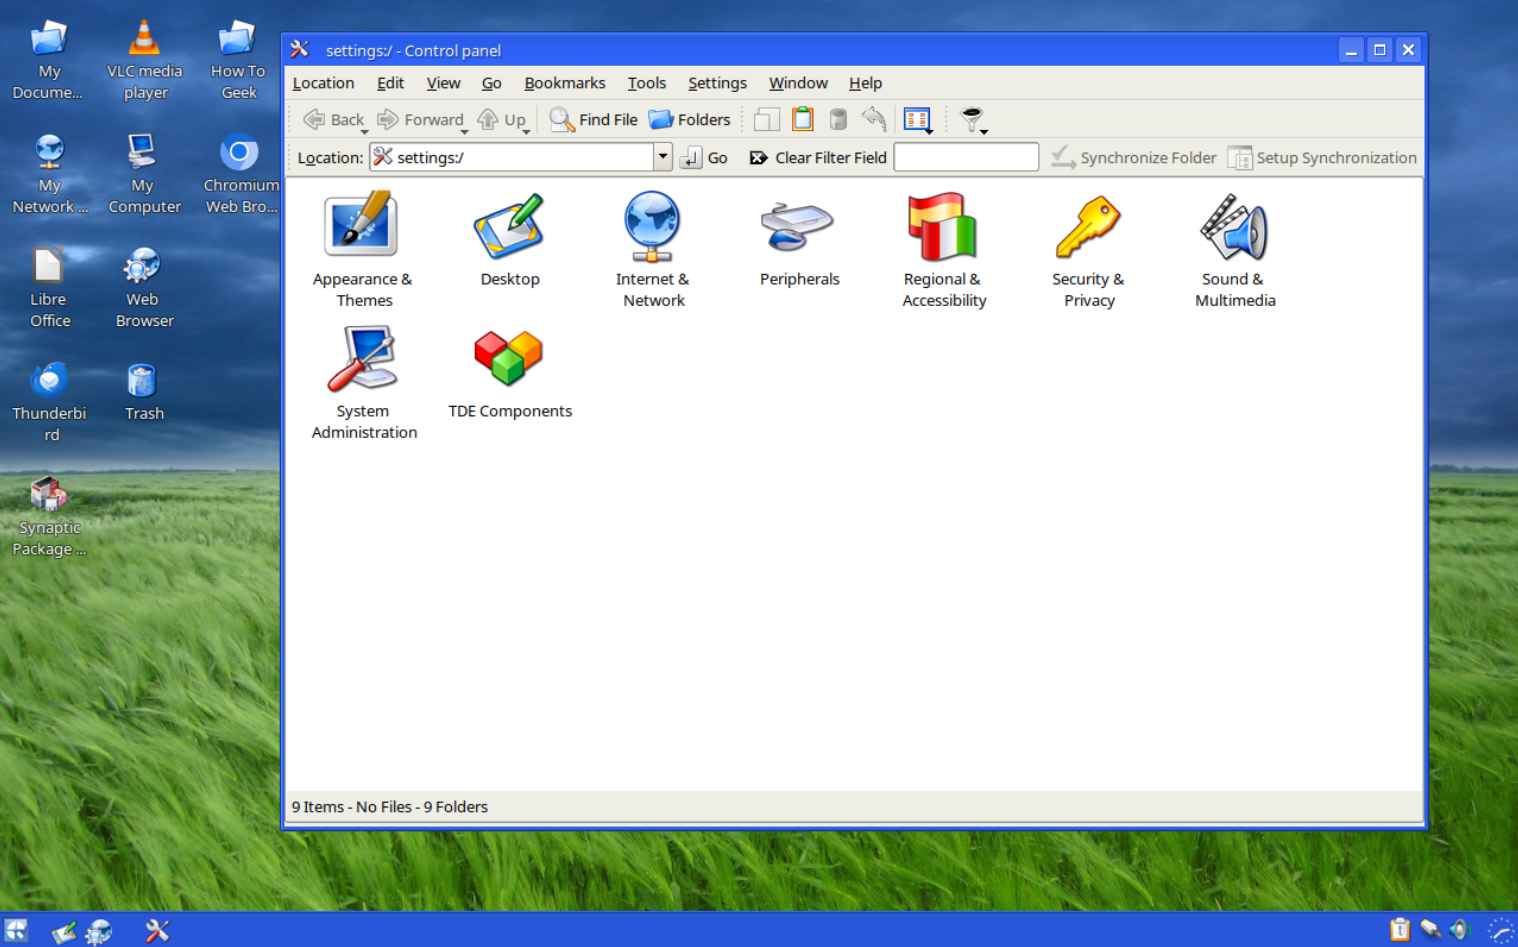
Task: Open Internet & Network settings
Action: click(652, 250)
